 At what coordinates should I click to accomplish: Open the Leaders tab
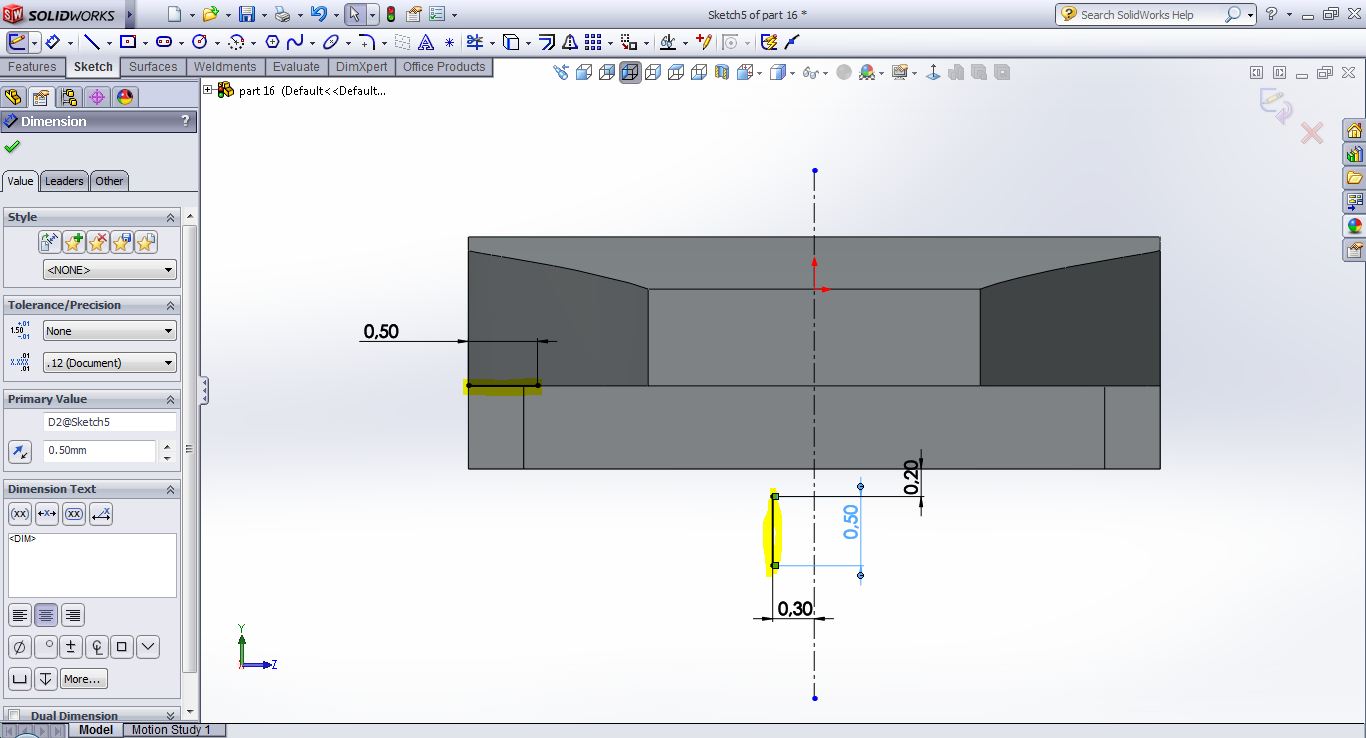(64, 181)
